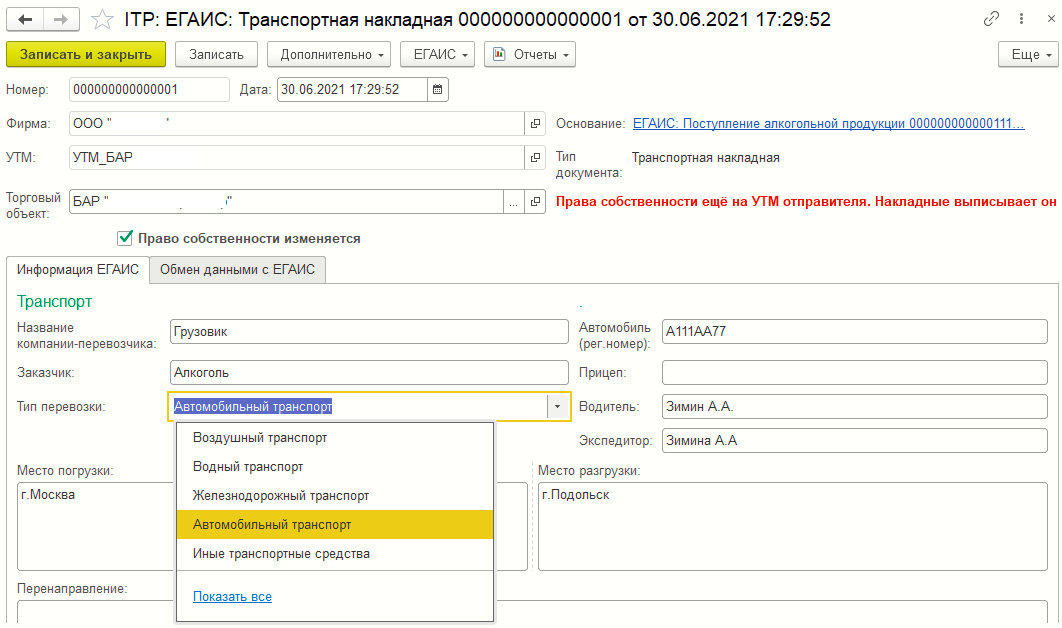Open the calendar picker for Дата field
The height and width of the screenshot is (628, 1062).
pyautogui.click(x=437, y=90)
